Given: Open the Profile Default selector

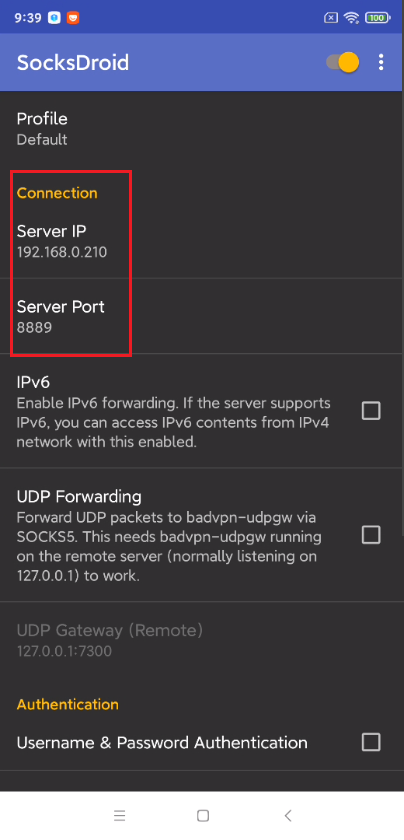Looking at the screenshot, I should pos(202,129).
